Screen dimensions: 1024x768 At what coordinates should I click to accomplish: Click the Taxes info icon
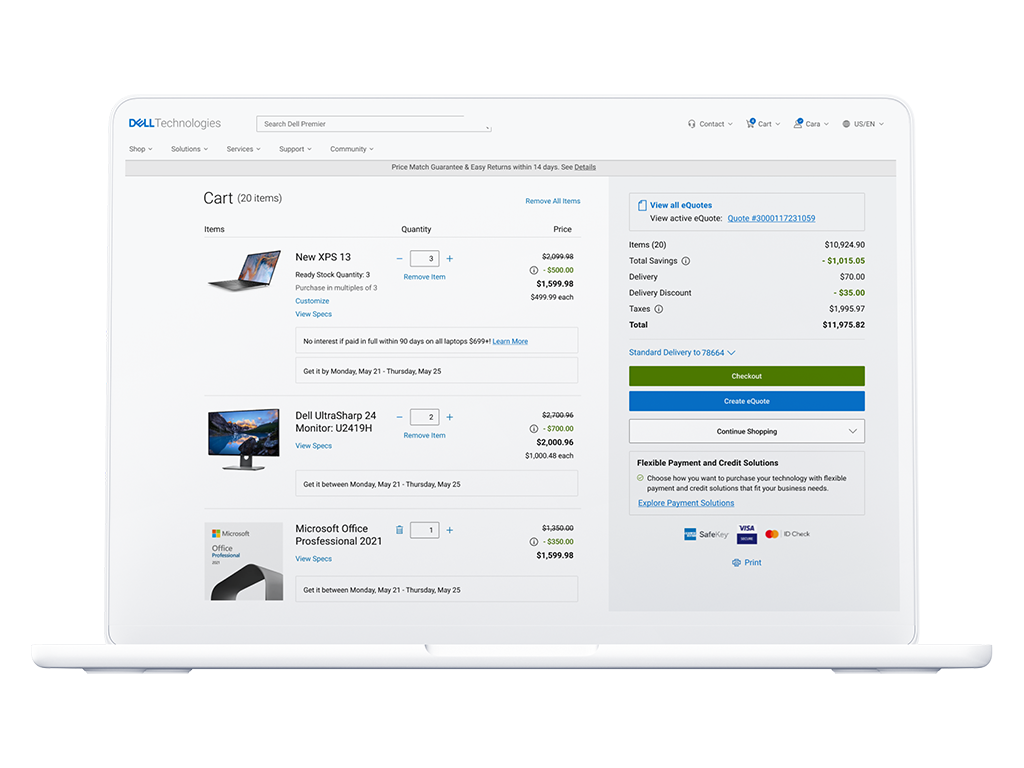tap(658, 309)
